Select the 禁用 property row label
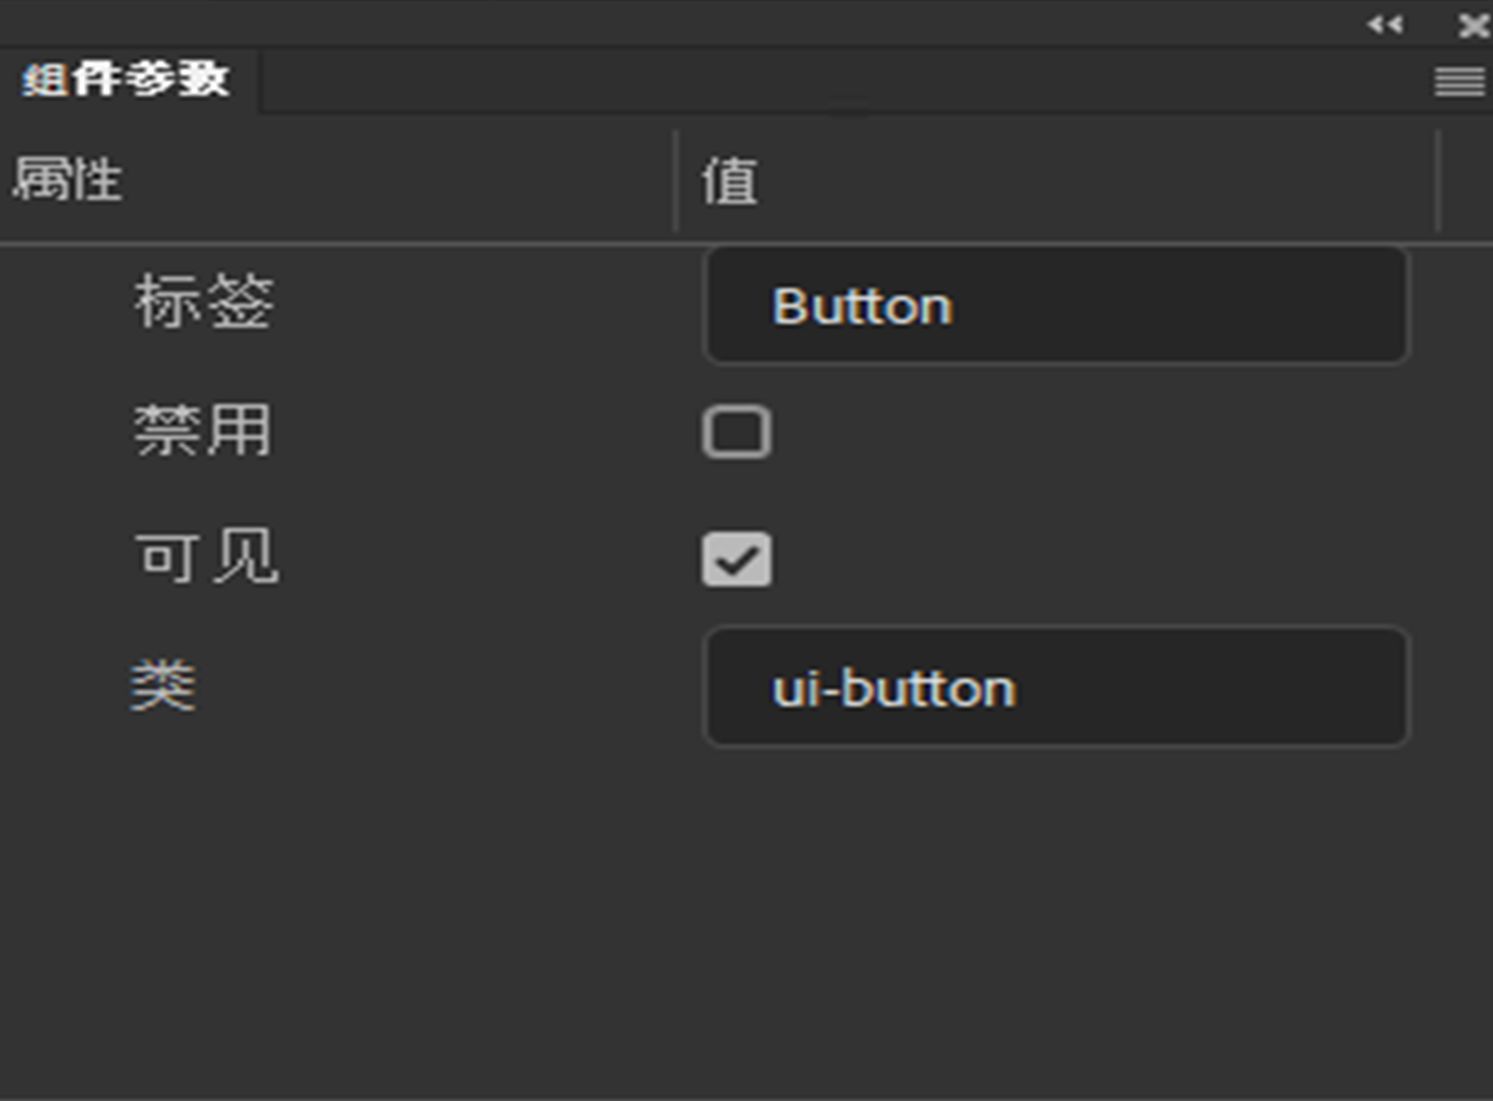Image resolution: width=1493 pixels, height=1101 pixels. pyautogui.click(x=204, y=431)
